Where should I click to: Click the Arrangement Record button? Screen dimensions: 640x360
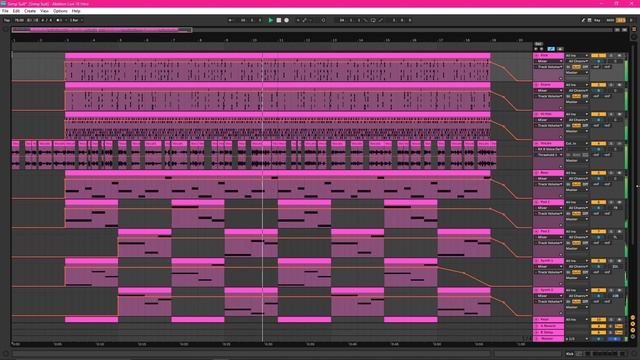(287, 20)
